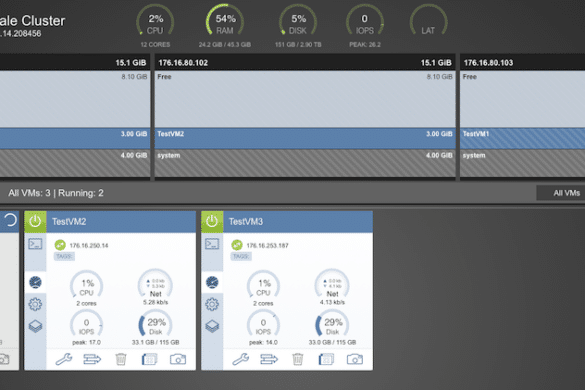Click TestVM2 power button
The width and height of the screenshot is (585, 390).
35,221
